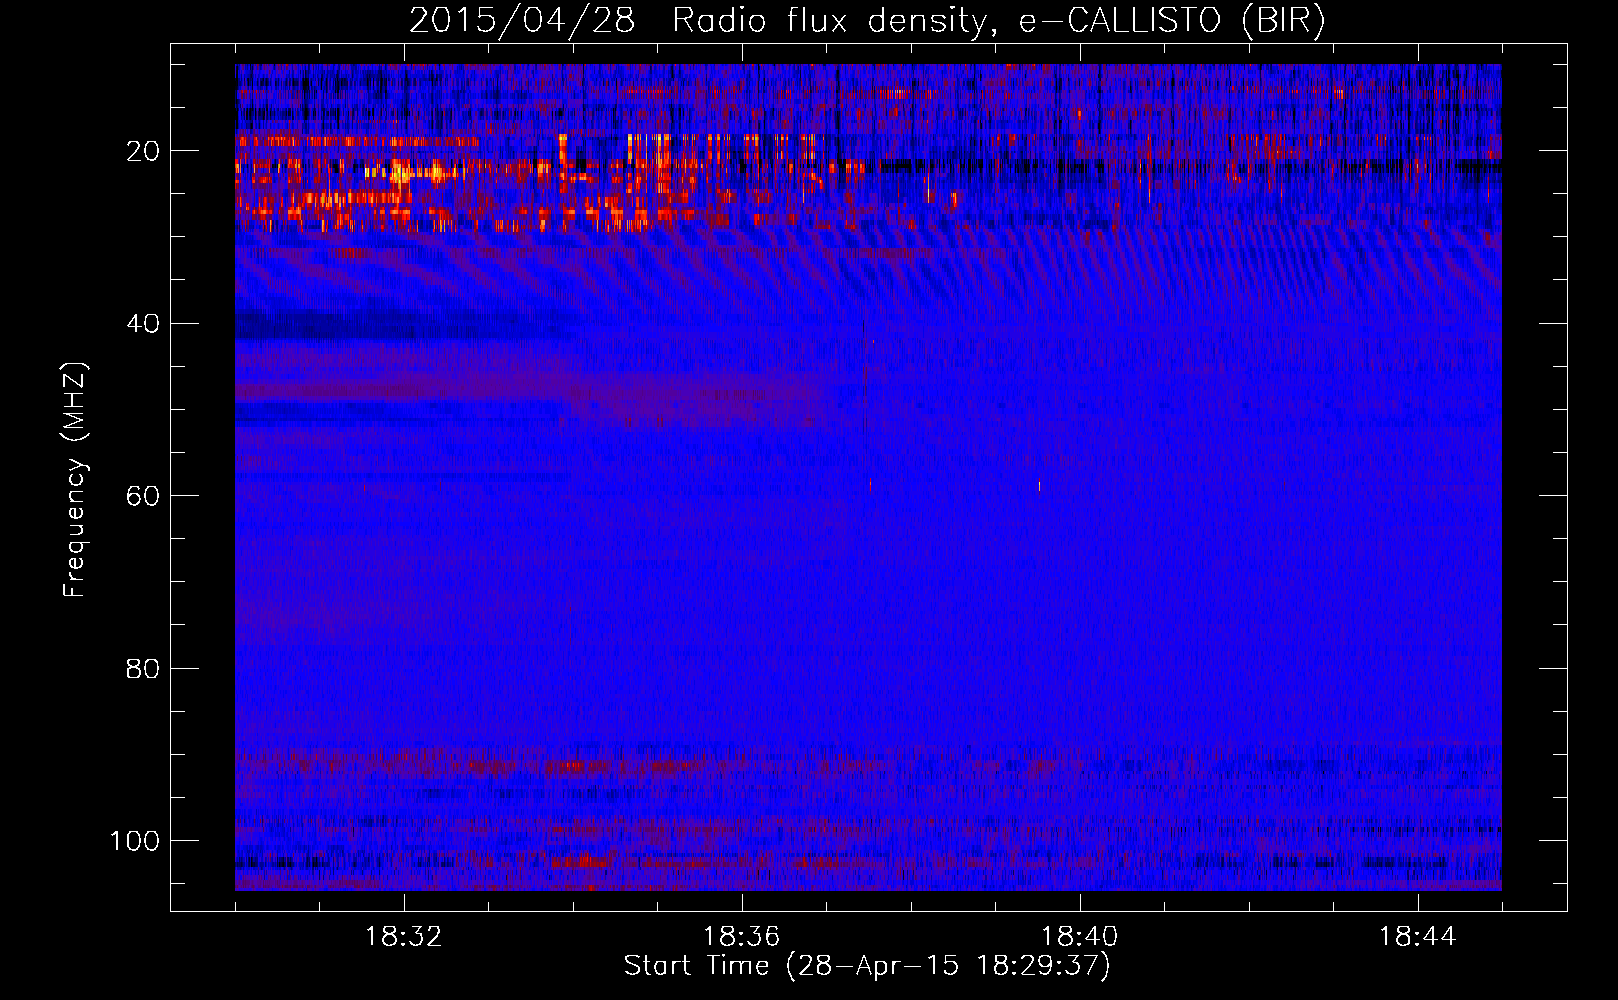1618x1000 pixels.
Task: Click the '40' frequency tick label
Action: pos(143,324)
